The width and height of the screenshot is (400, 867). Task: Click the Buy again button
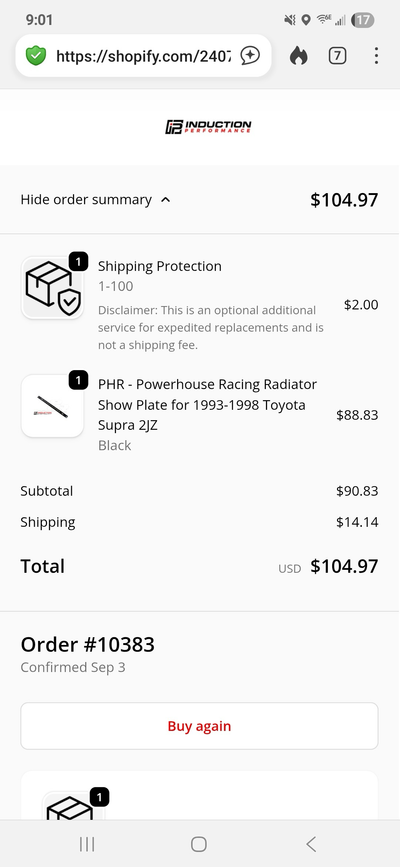pos(199,726)
